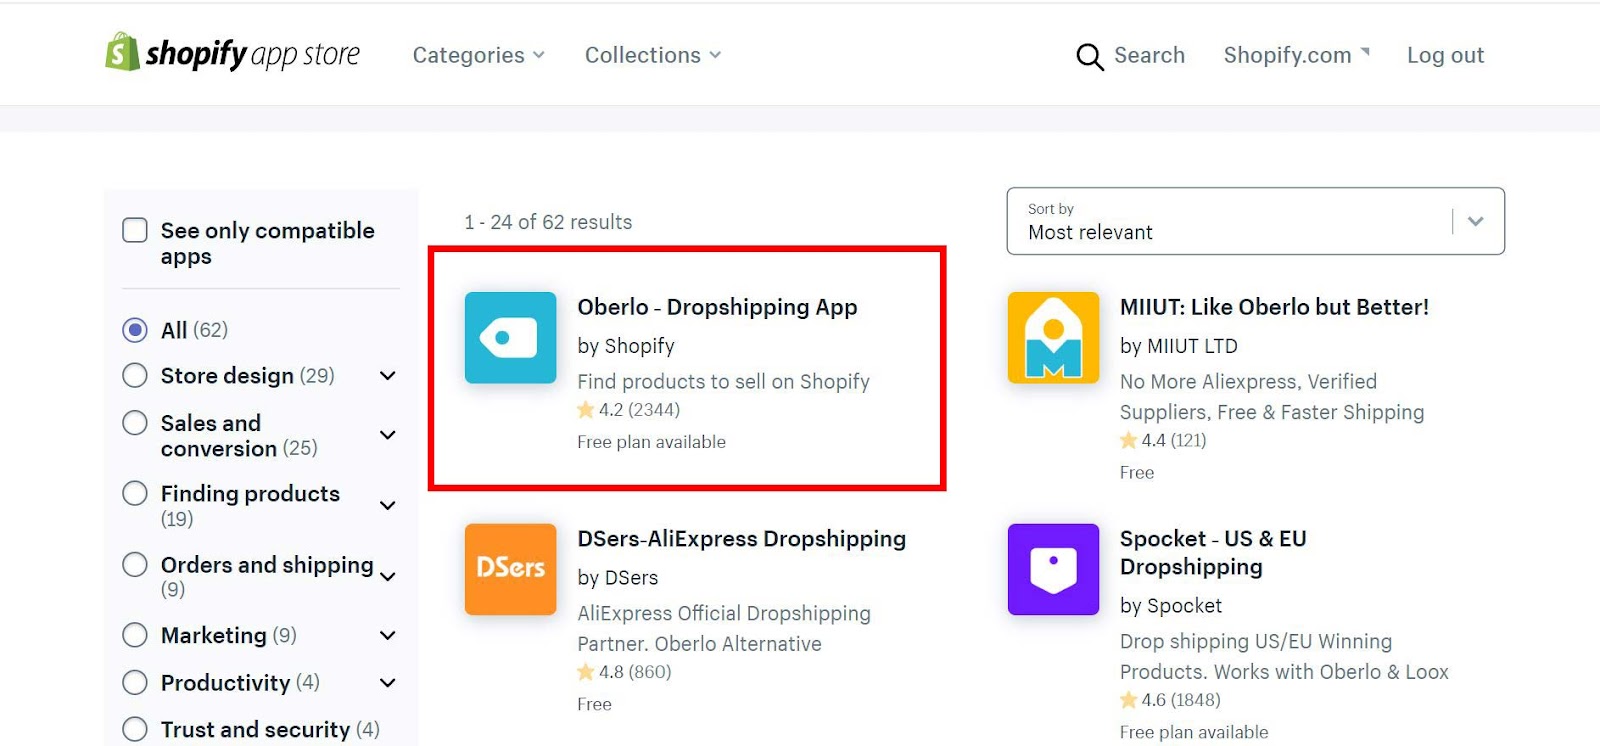Select the Productivity radio button
The image size is (1600, 746).
pyautogui.click(x=135, y=682)
